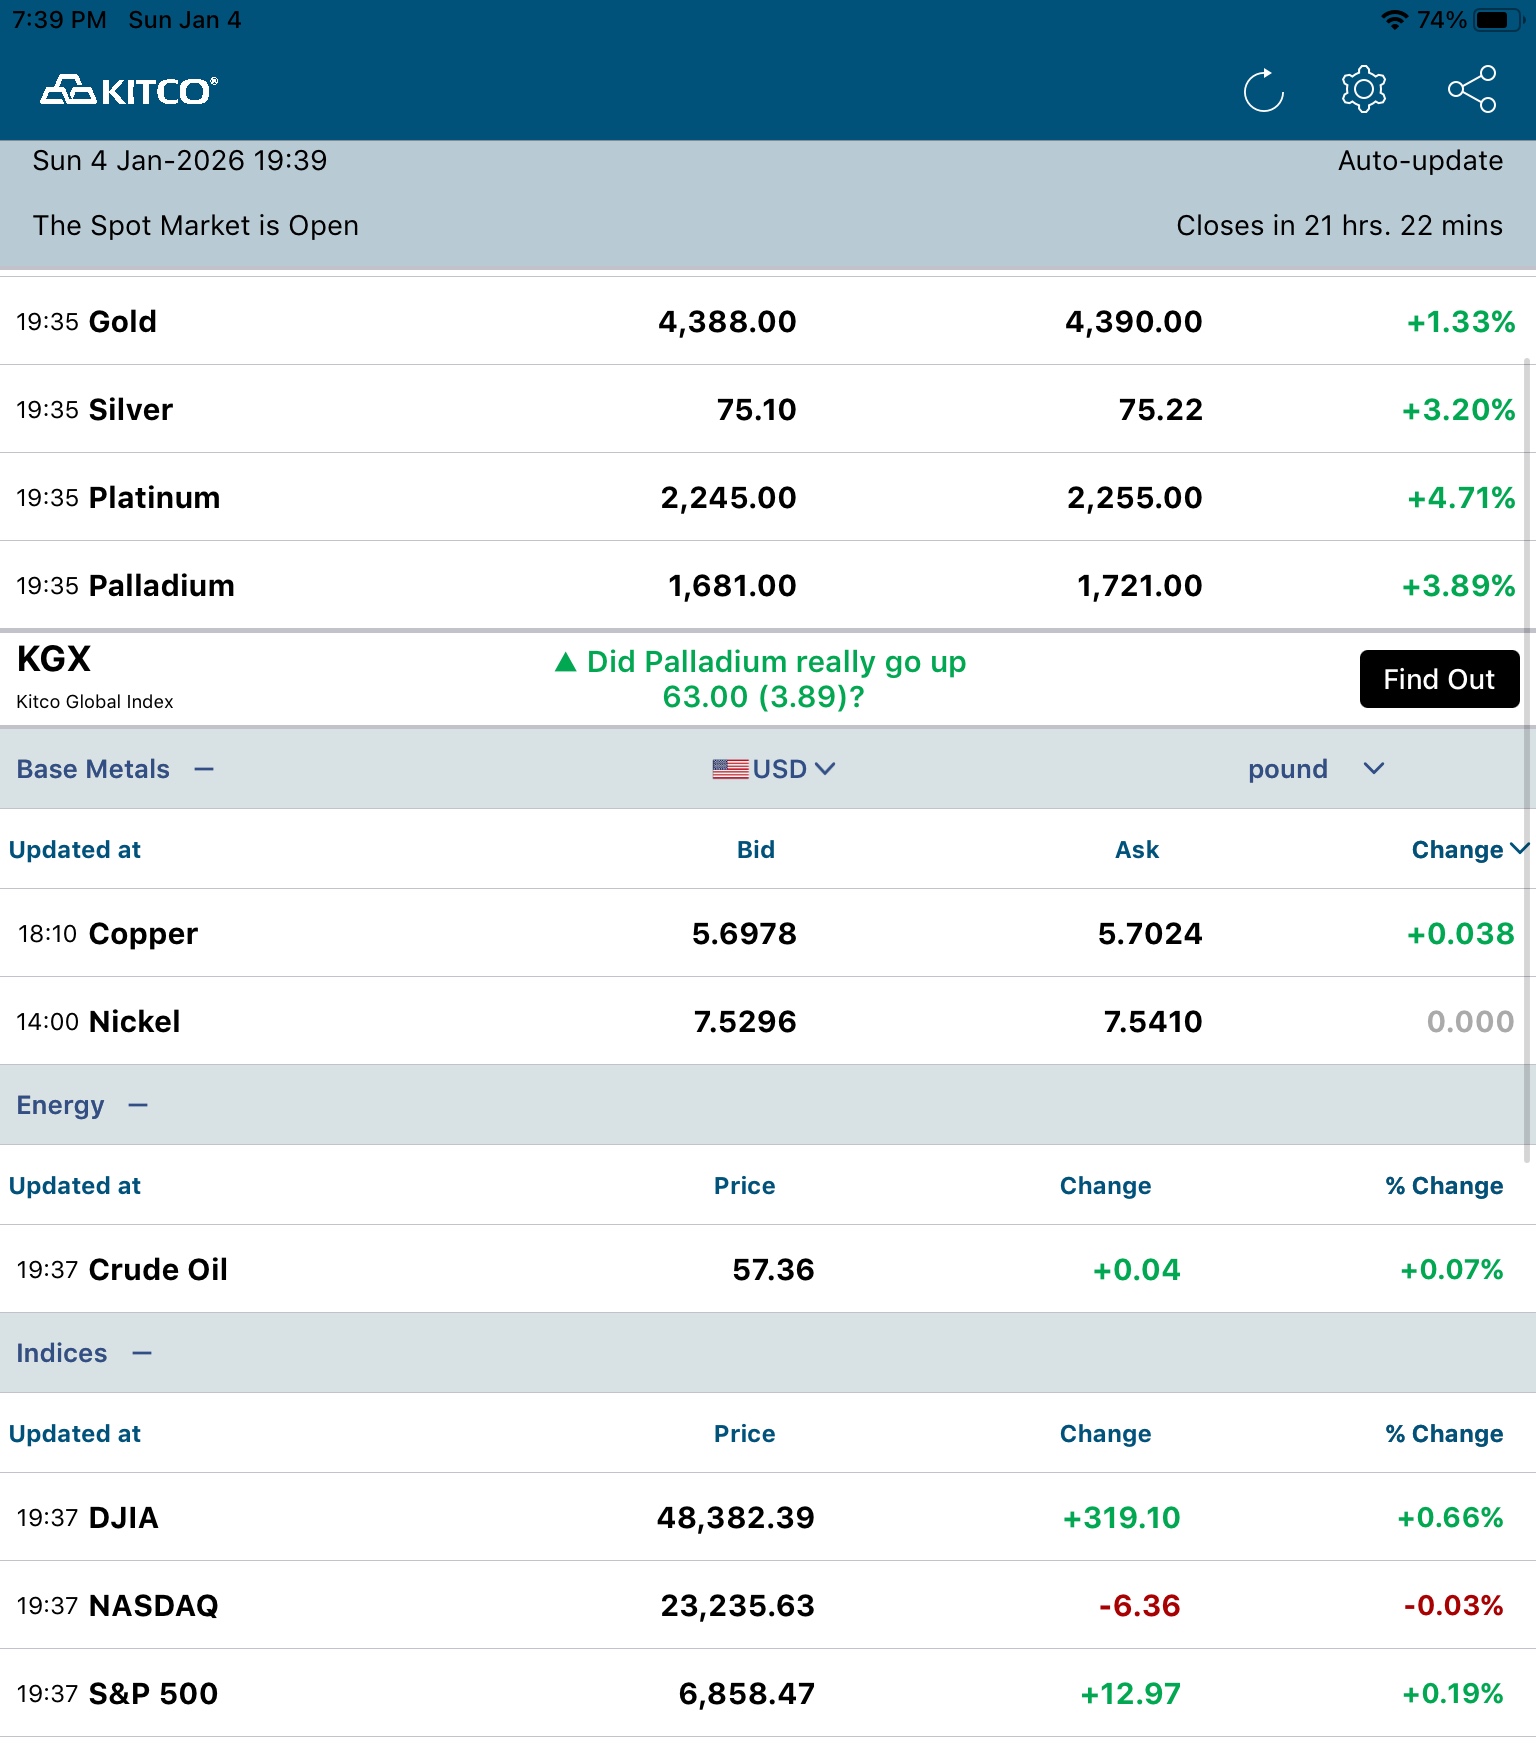
Task: Open settings gear icon
Action: tap(1364, 90)
